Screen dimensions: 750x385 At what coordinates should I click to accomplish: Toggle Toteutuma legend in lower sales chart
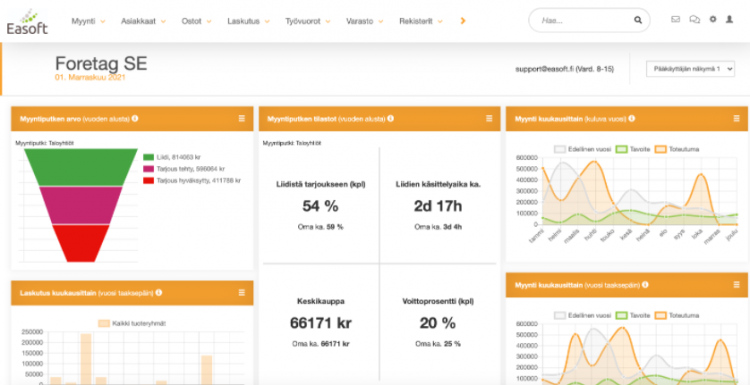[677, 315]
